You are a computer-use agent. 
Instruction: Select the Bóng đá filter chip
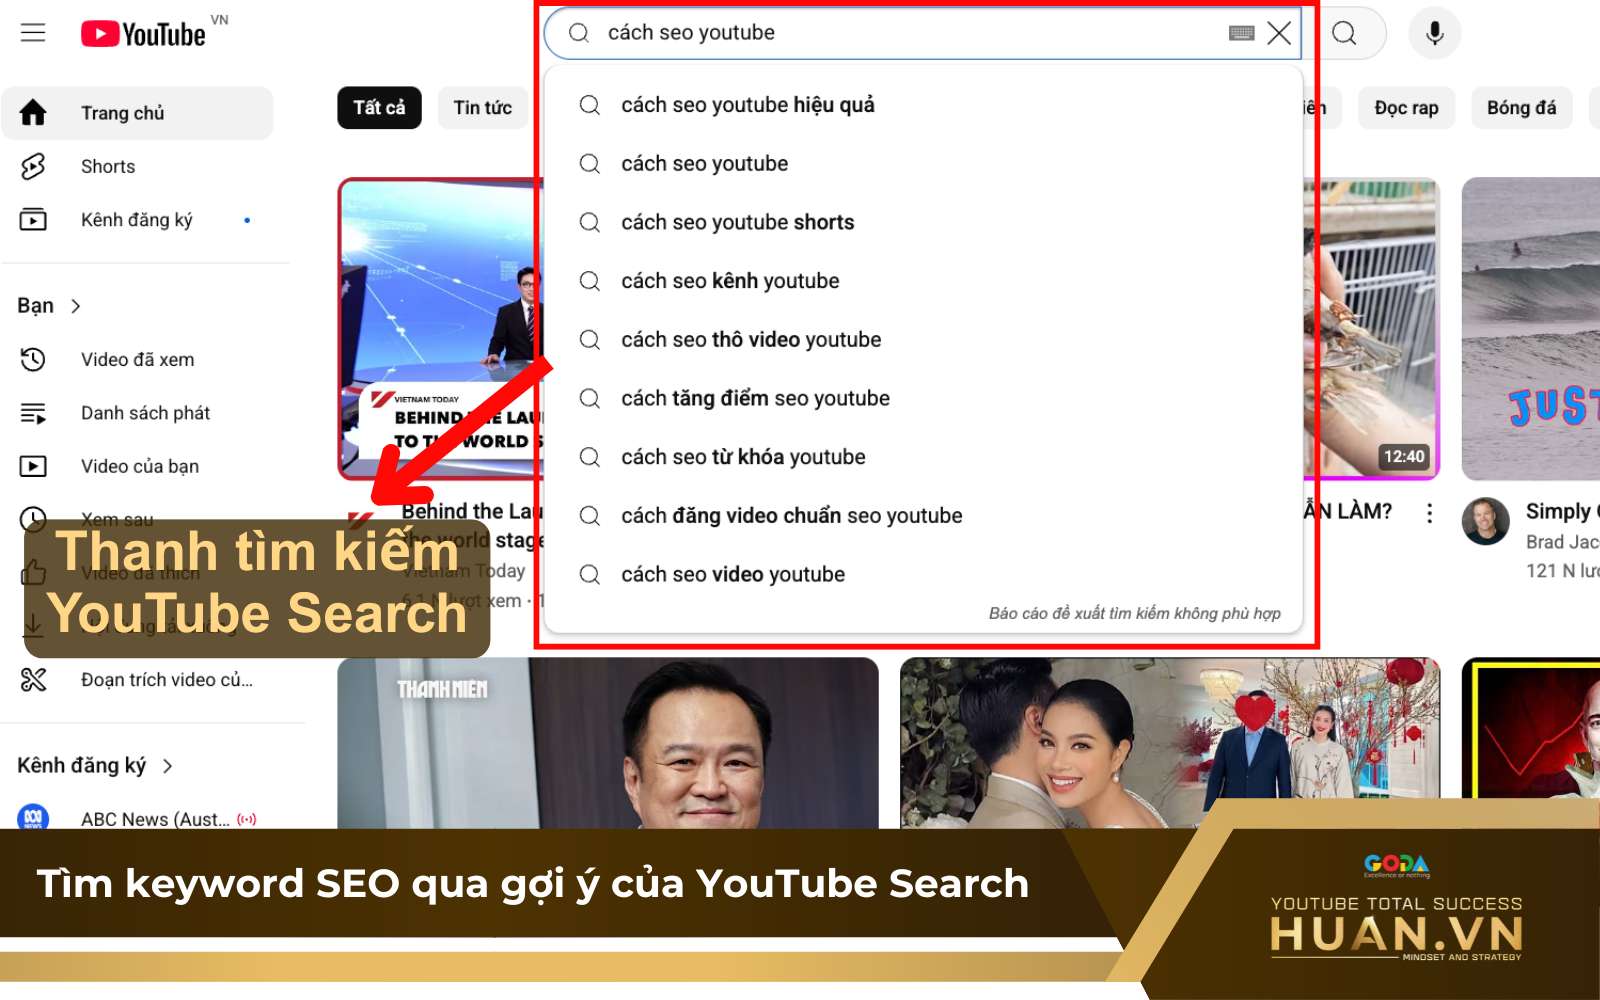(1521, 108)
